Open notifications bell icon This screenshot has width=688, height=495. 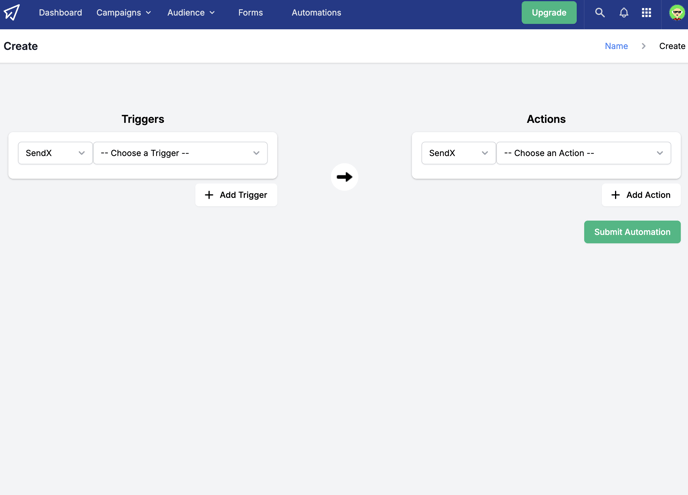(x=624, y=13)
